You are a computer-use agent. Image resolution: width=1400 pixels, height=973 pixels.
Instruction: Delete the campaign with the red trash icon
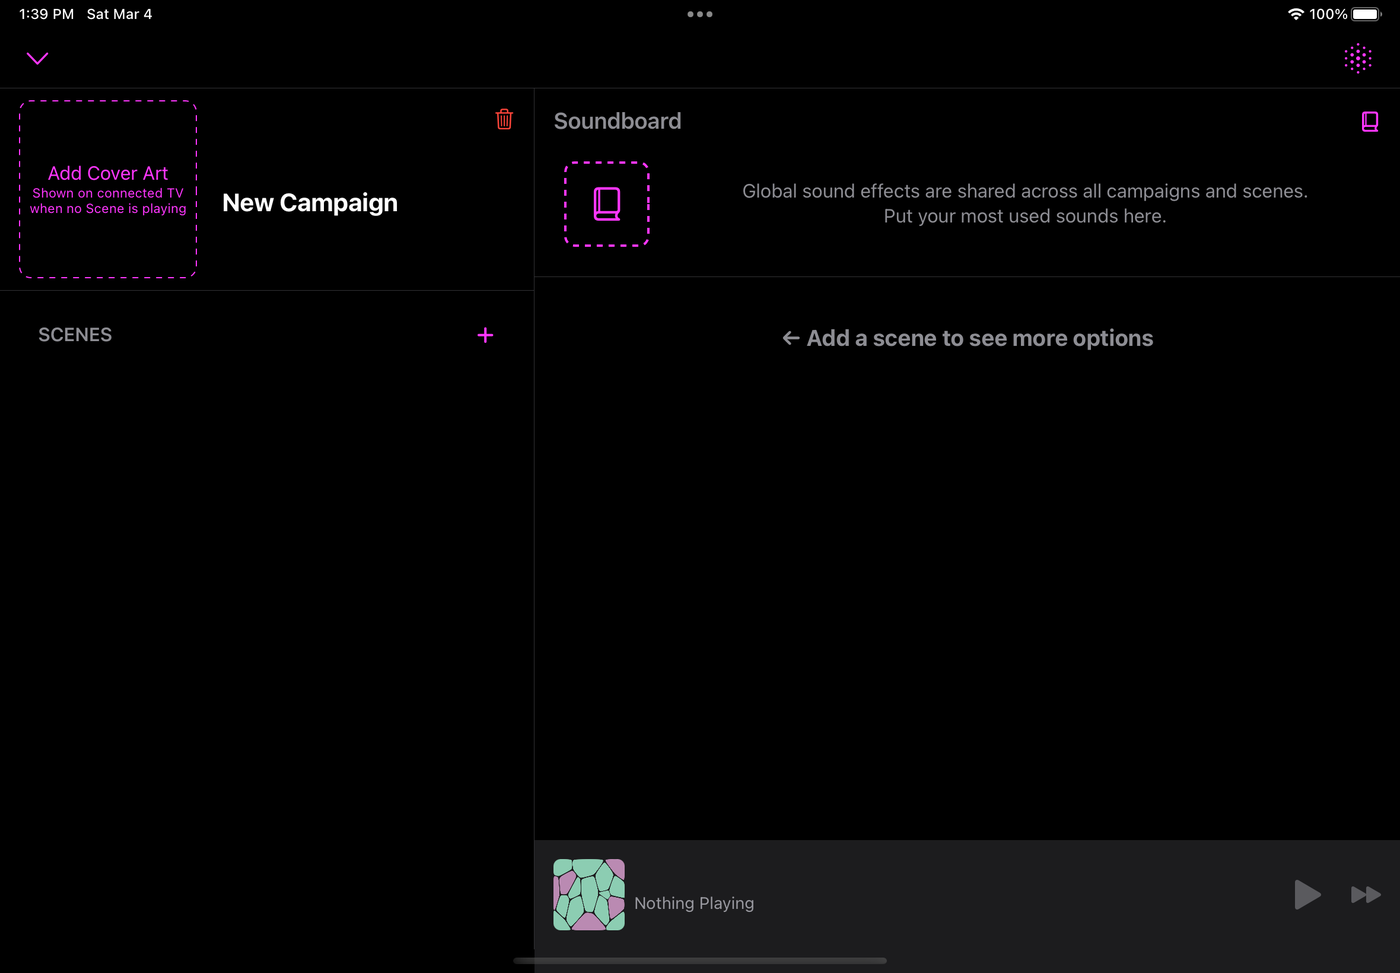504,120
